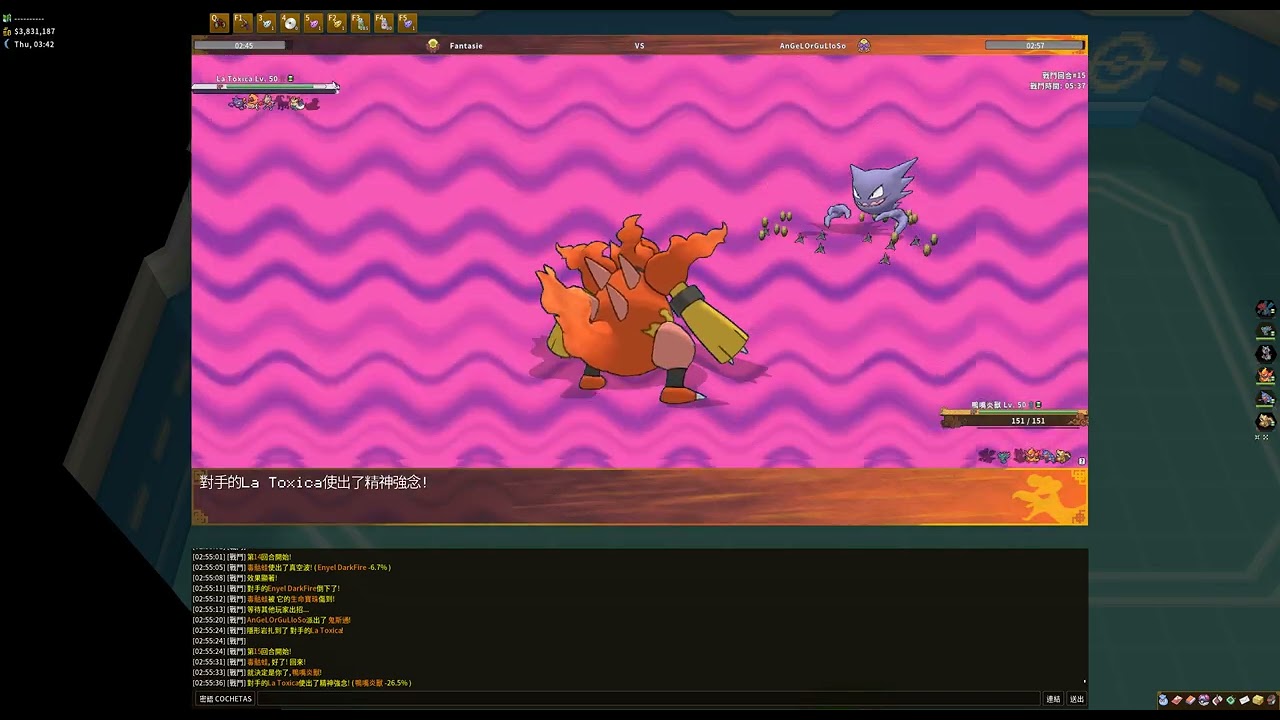The height and width of the screenshot is (720, 1280).
Task: Click the player name Fantasie
Action: coord(466,46)
